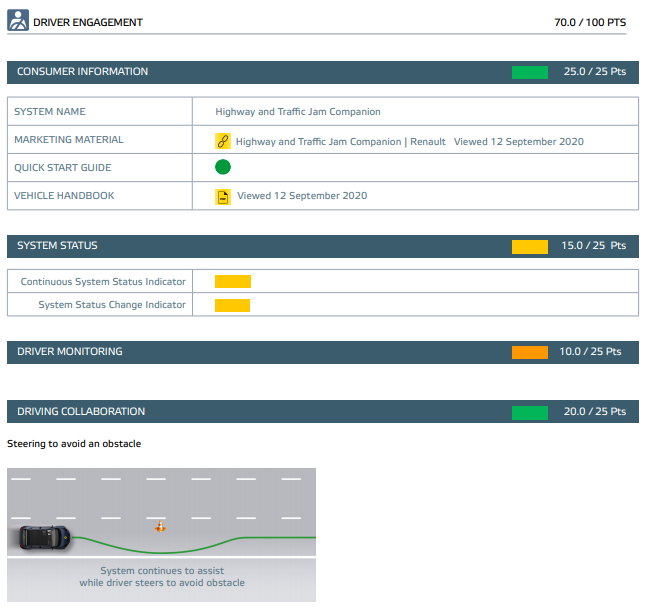
Task: Click the orange traffic cone in the diagram
Action: click(x=160, y=526)
